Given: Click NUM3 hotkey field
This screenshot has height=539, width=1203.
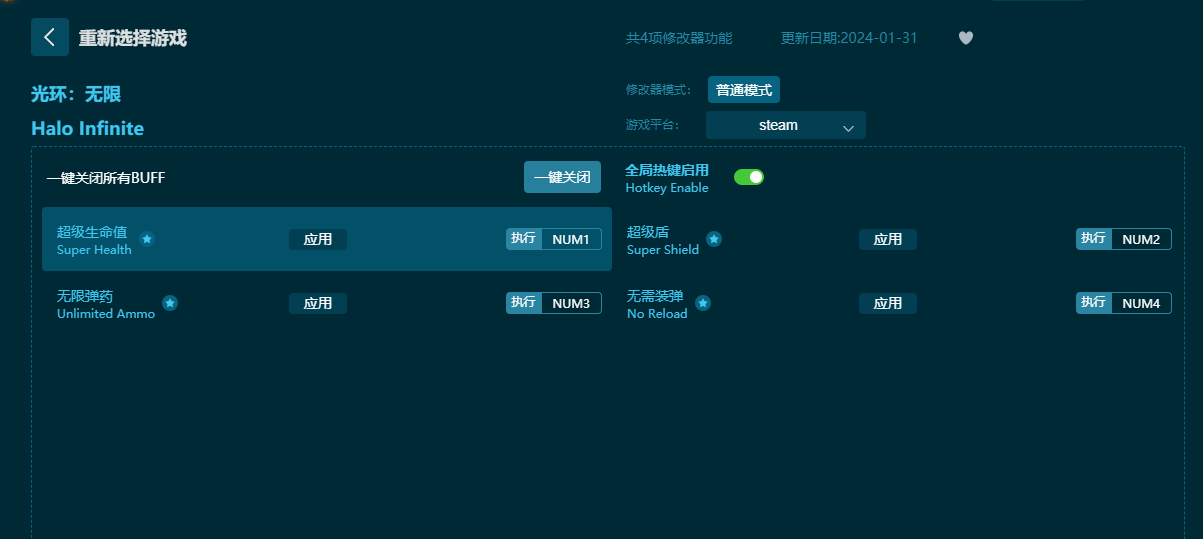Looking at the screenshot, I should (571, 303).
